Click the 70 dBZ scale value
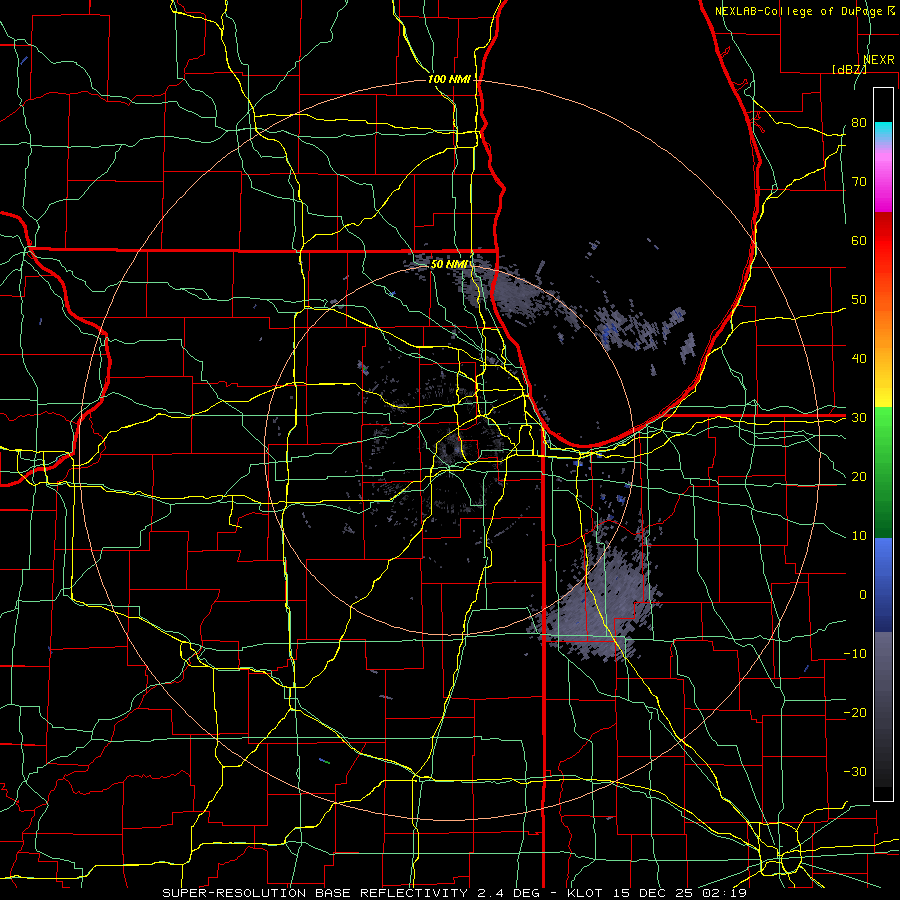Viewport: 900px width, 900px height. [859, 181]
